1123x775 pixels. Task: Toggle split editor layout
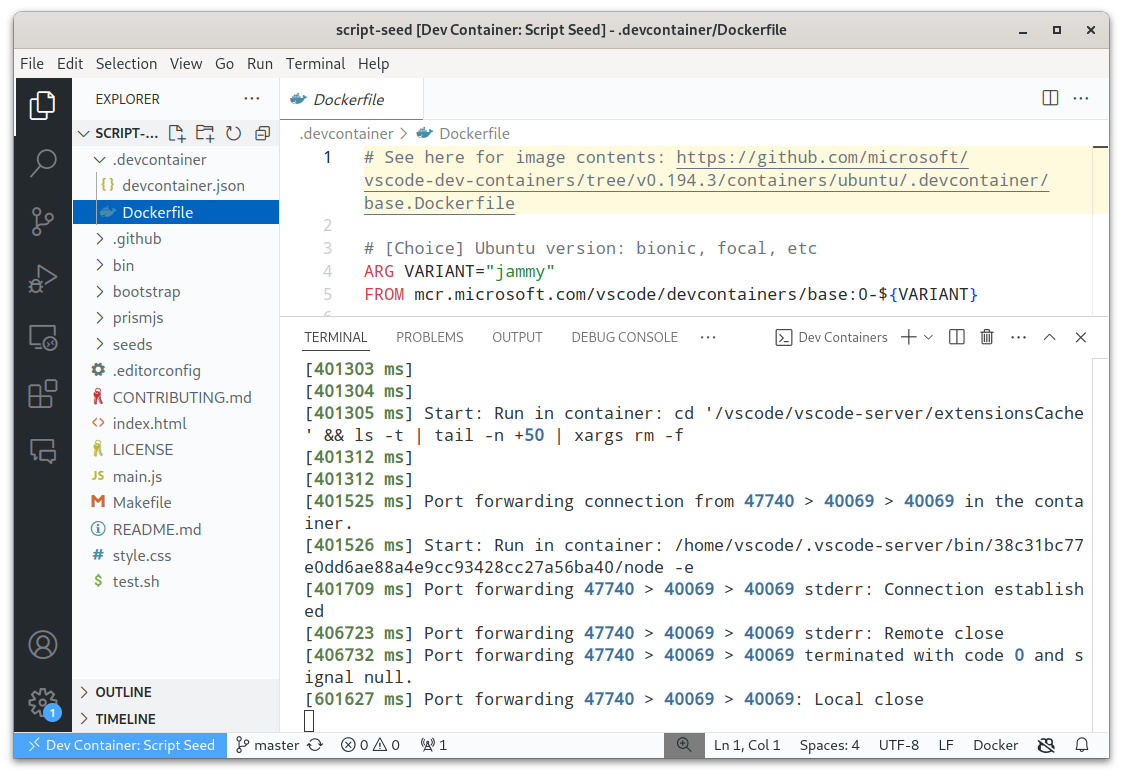pyautogui.click(x=1050, y=98)
